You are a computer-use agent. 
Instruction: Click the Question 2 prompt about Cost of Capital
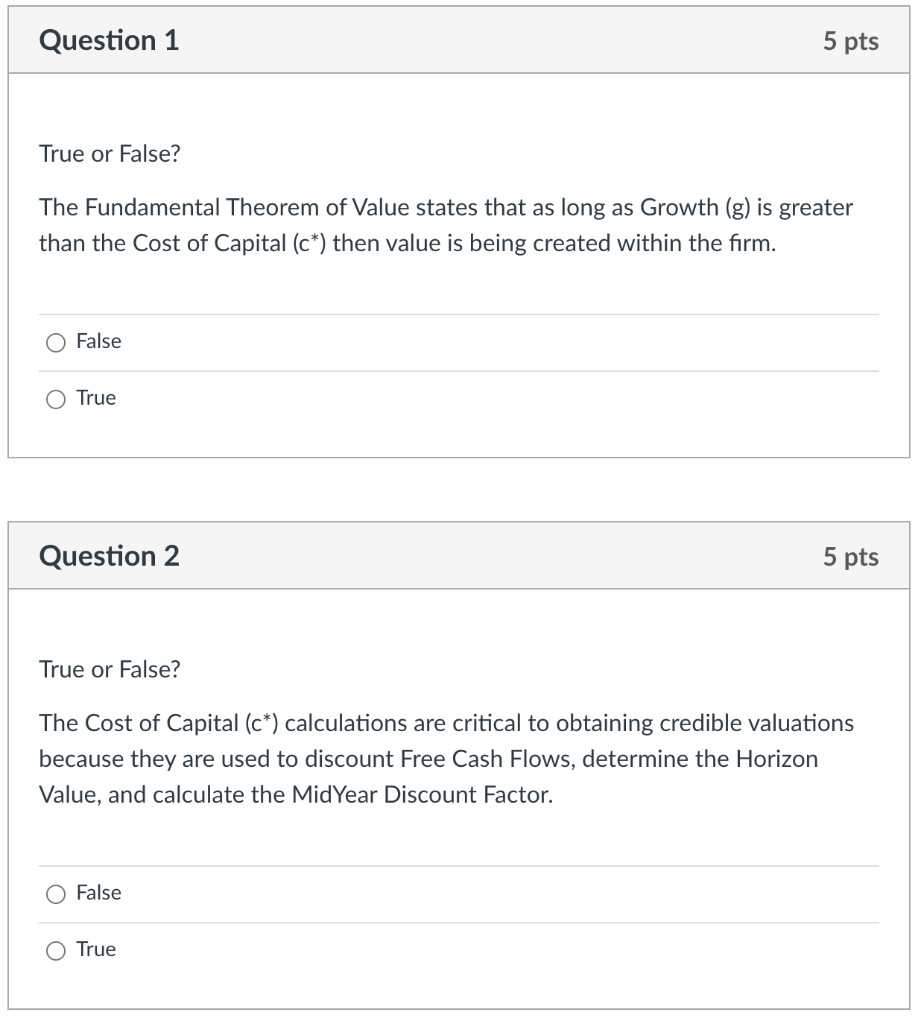(x=446, y=758)
